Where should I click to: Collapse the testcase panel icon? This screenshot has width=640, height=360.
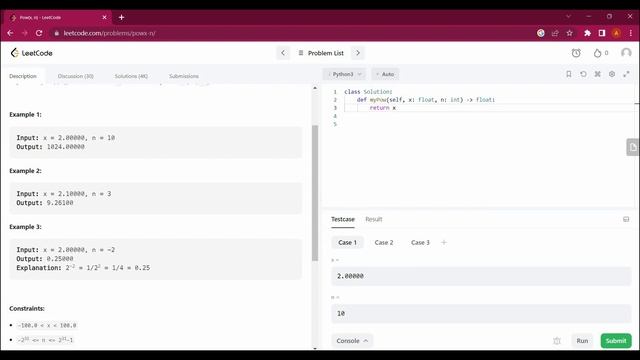626,220
